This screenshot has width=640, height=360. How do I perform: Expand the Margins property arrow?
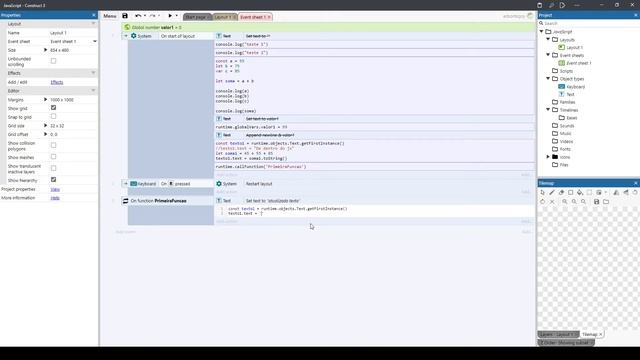tap(45, 100)
